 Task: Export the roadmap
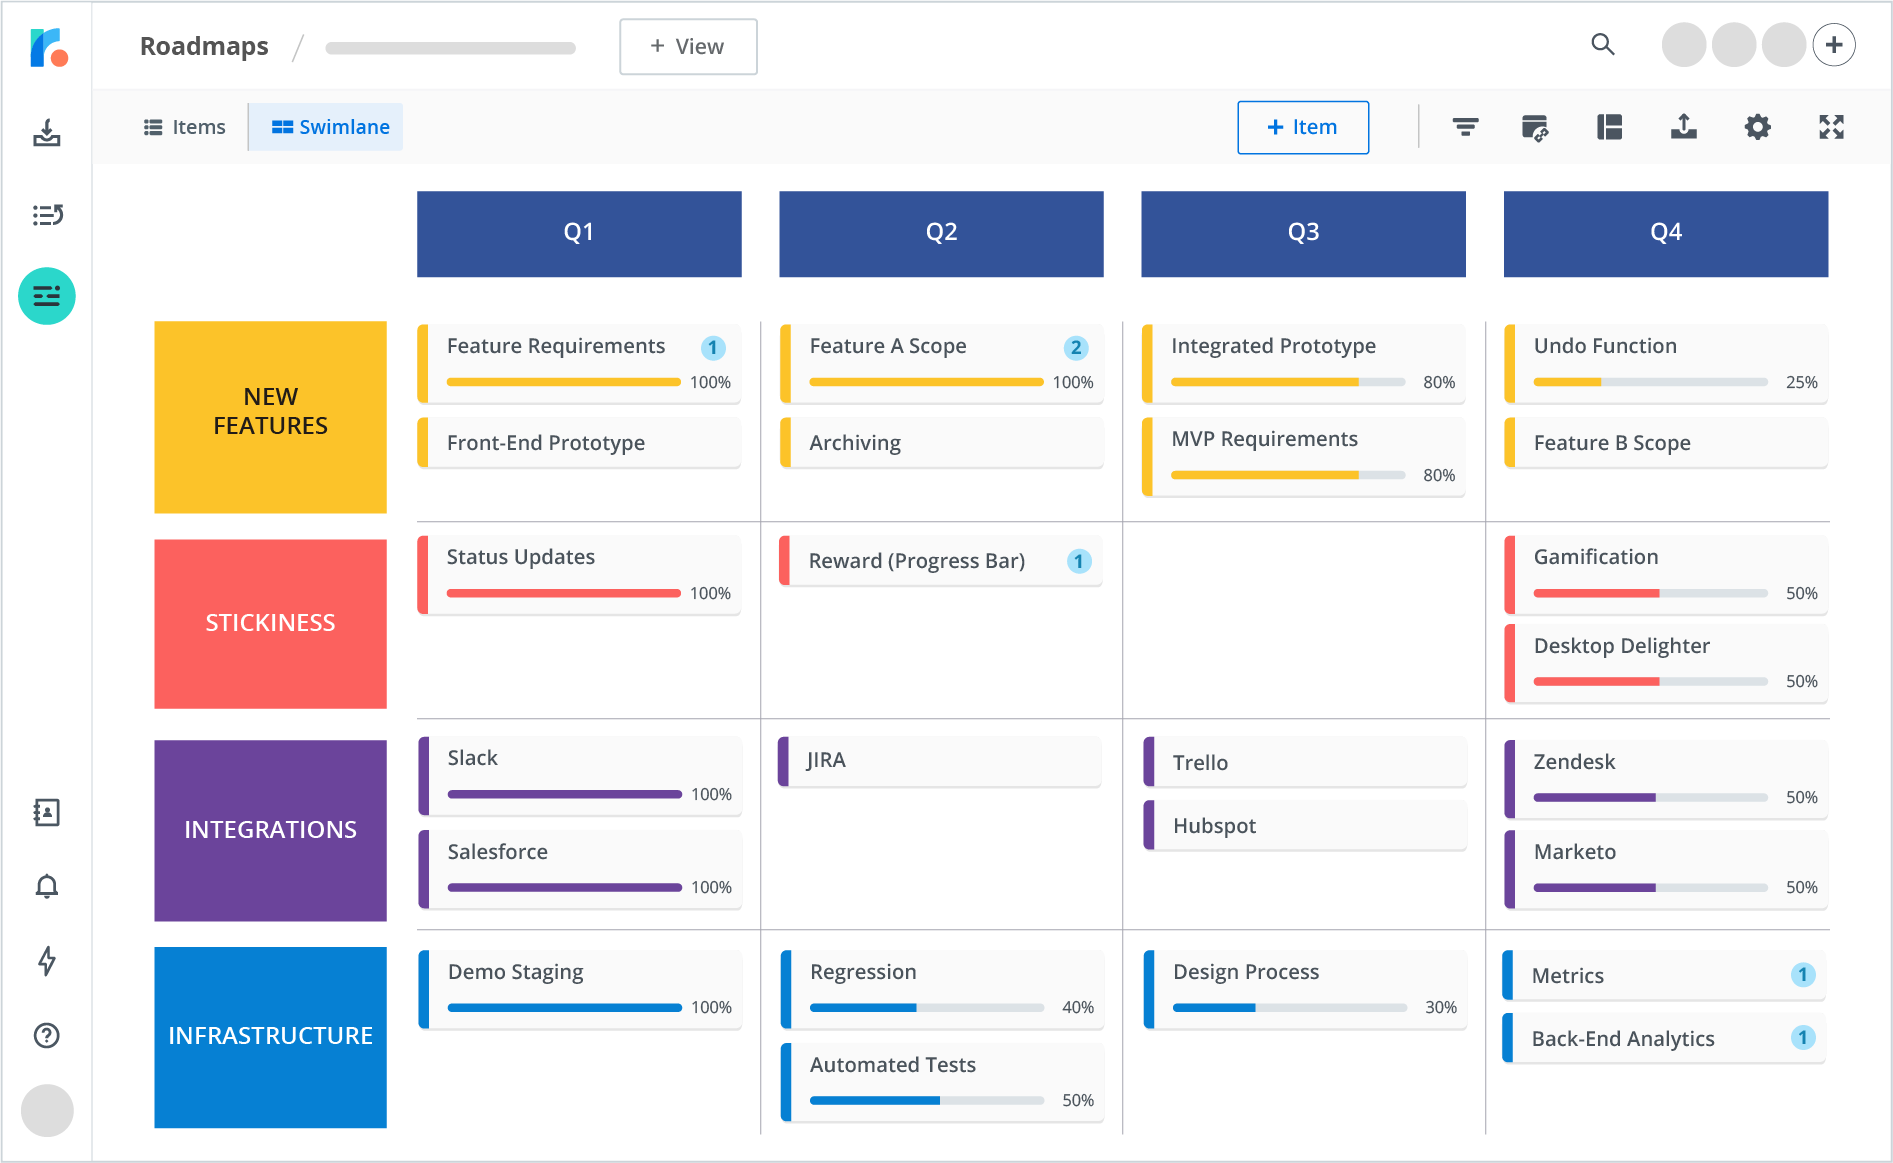coord(1683,127)
